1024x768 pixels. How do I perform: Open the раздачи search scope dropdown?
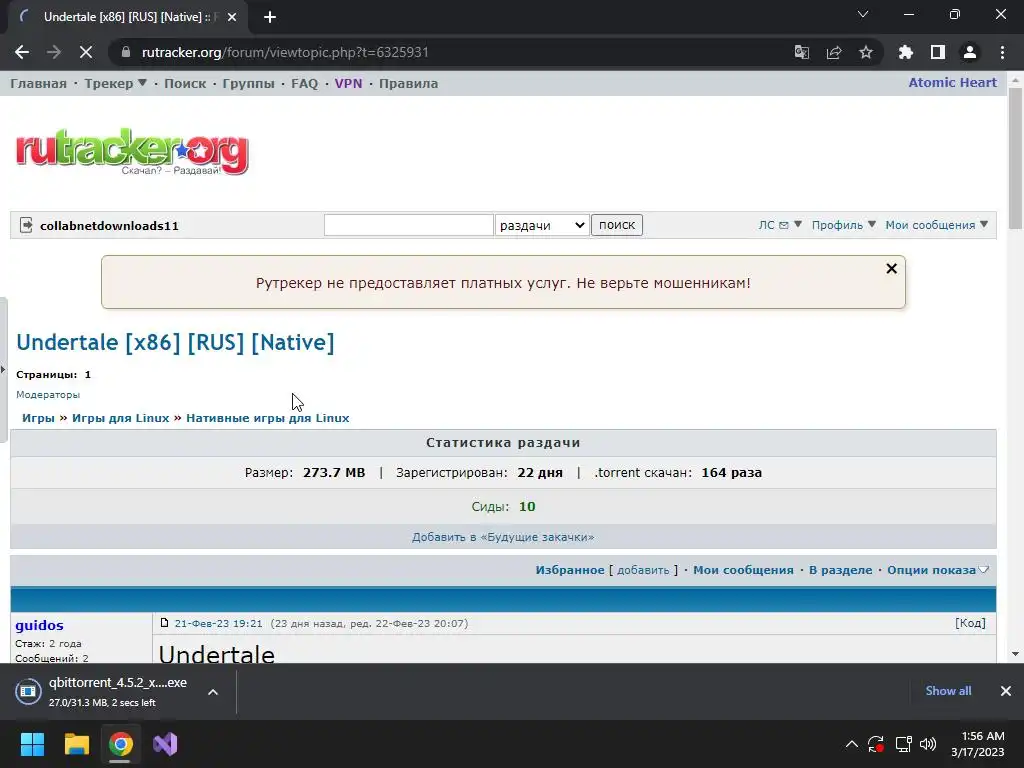point(542,225)
